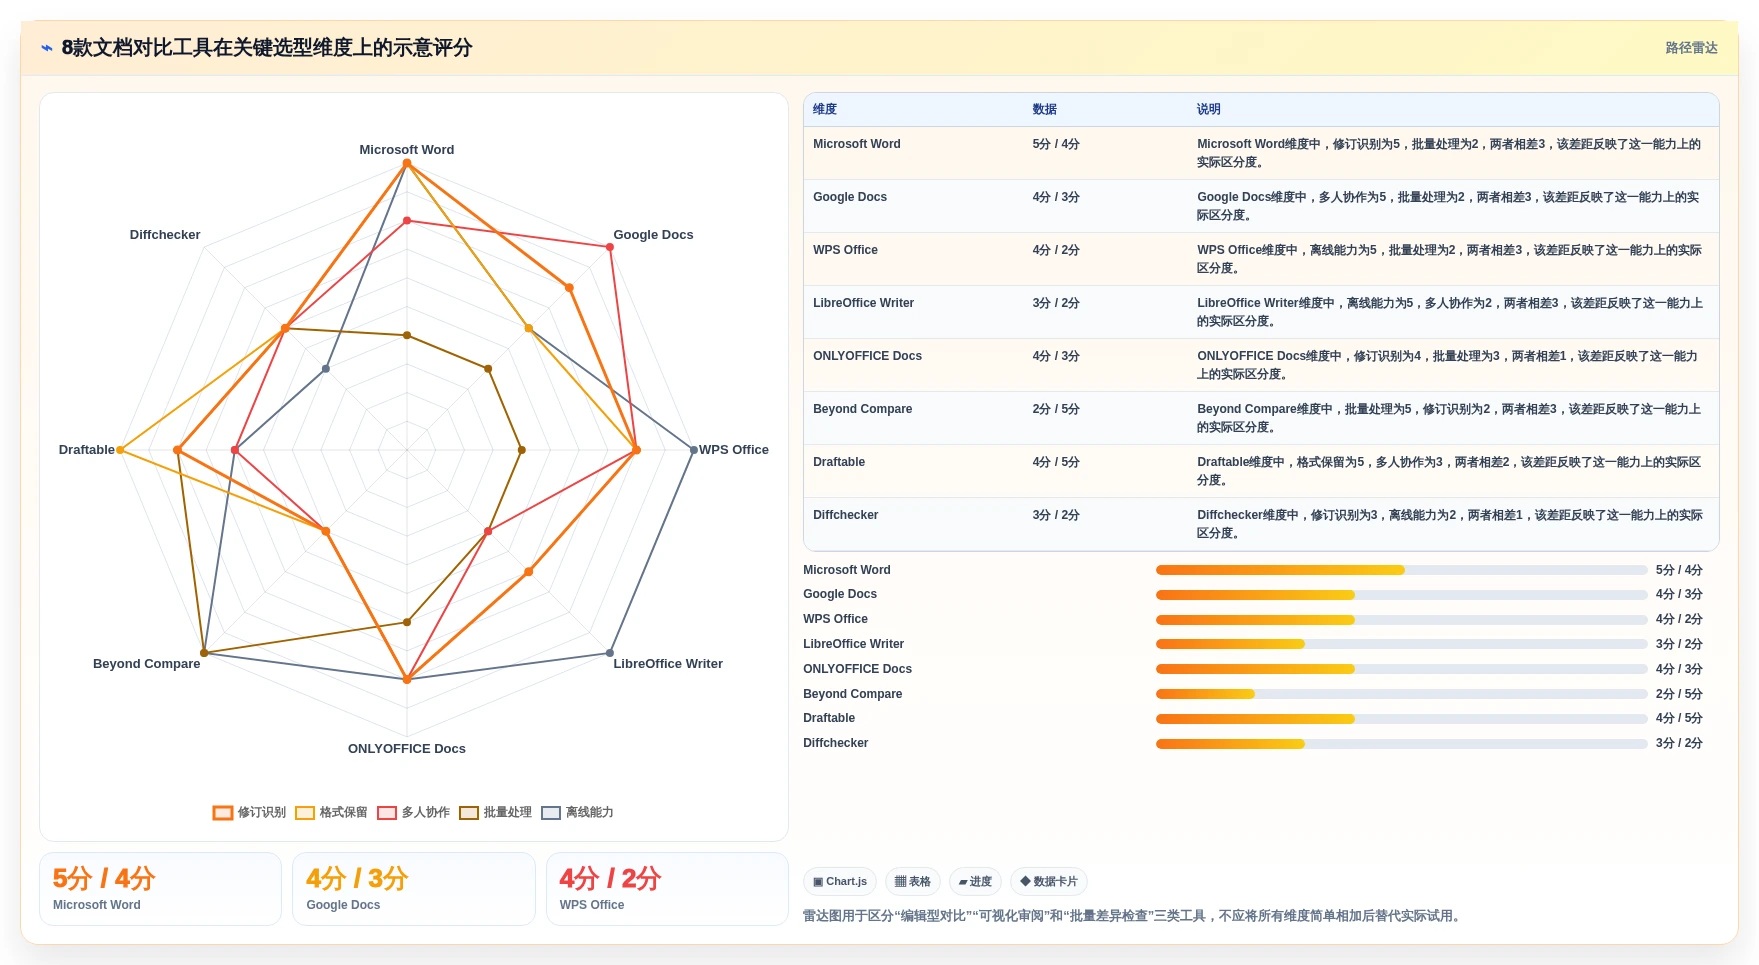Click the Microsoft Word radar axis label
This screenshot has width=1759, height=965.
pyautogui.click(x=406, y=150)
